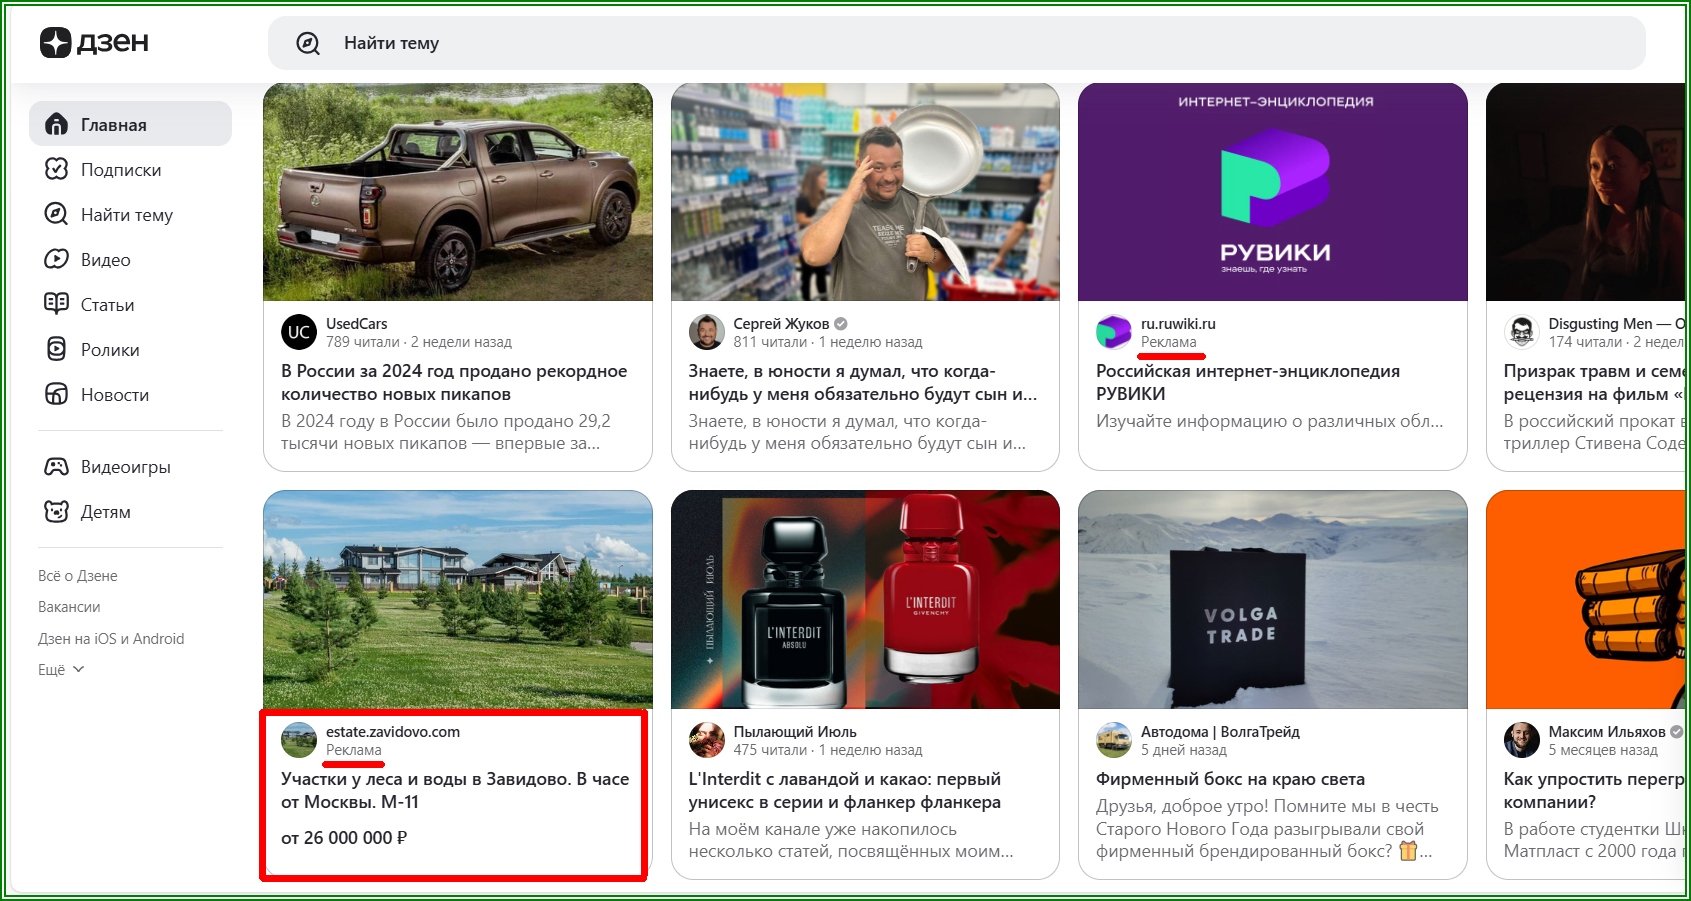Screen dimensions: 1691x901
Task: Click the Дзен logo
Action: tap(94, 42)
